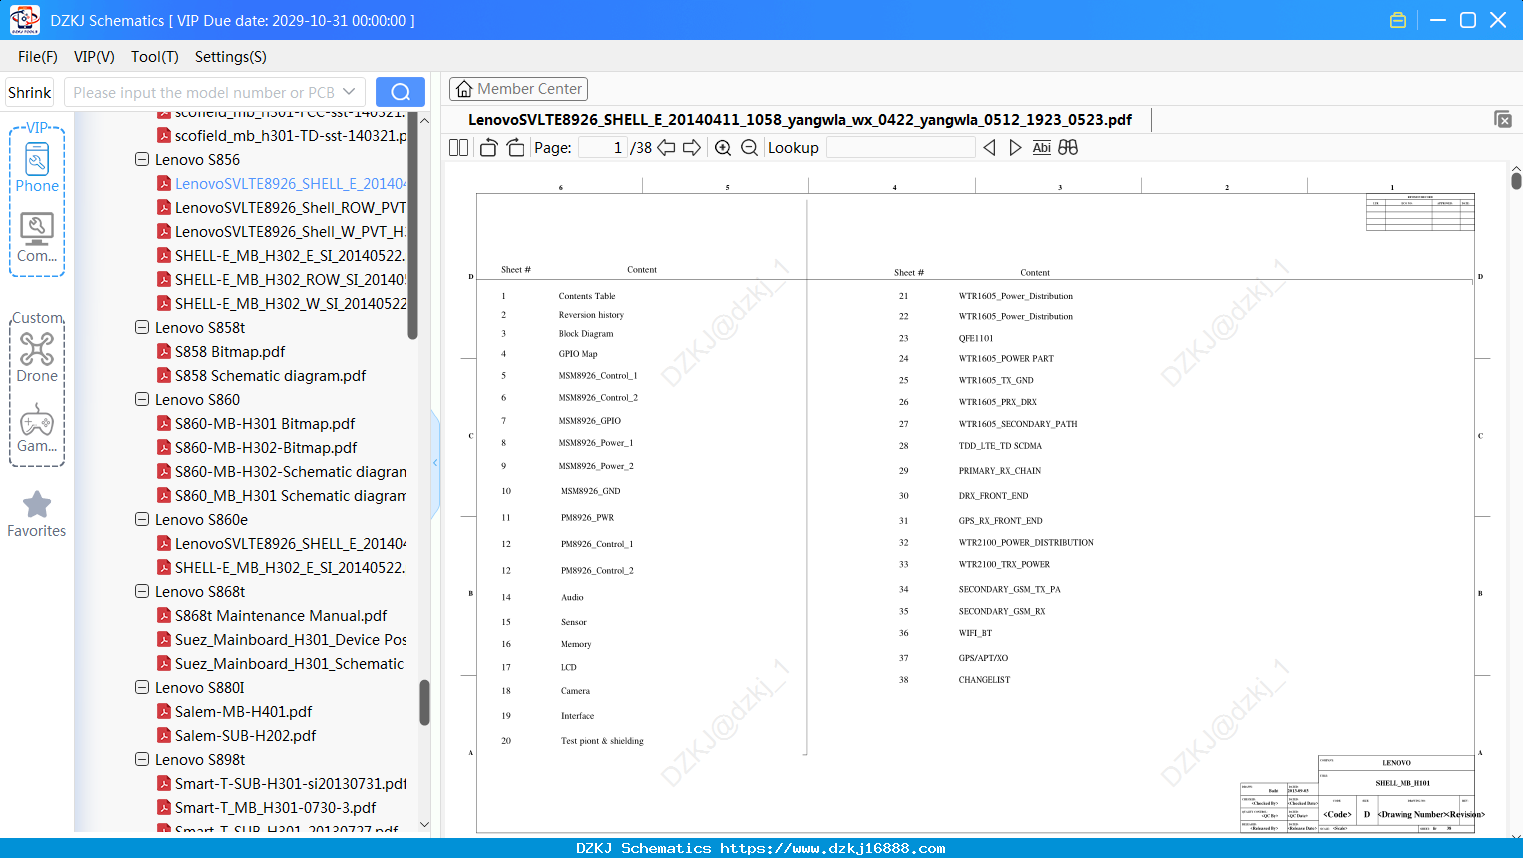Click the detach viewer icon at top right
The image size is (1523, 858).
click(x=1503, y=119)
